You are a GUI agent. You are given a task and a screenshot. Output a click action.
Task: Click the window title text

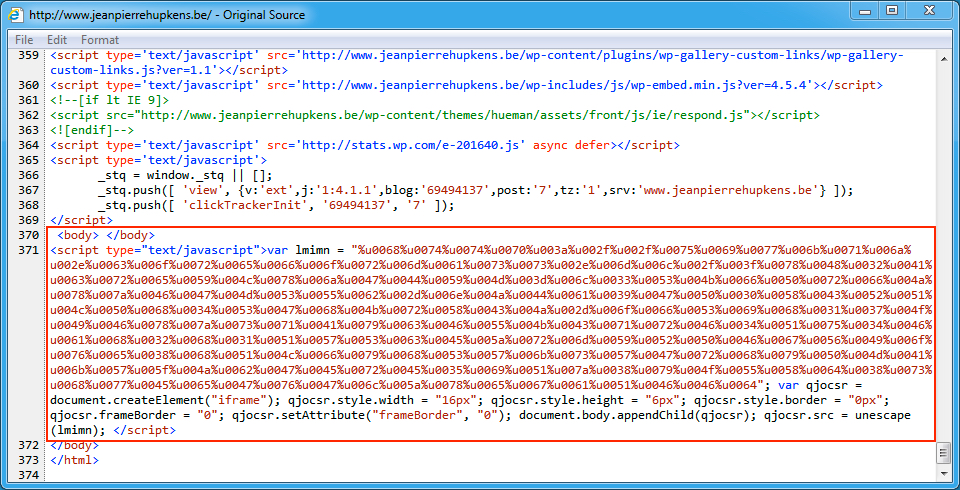pyautogui.click(x=167, y=13)
